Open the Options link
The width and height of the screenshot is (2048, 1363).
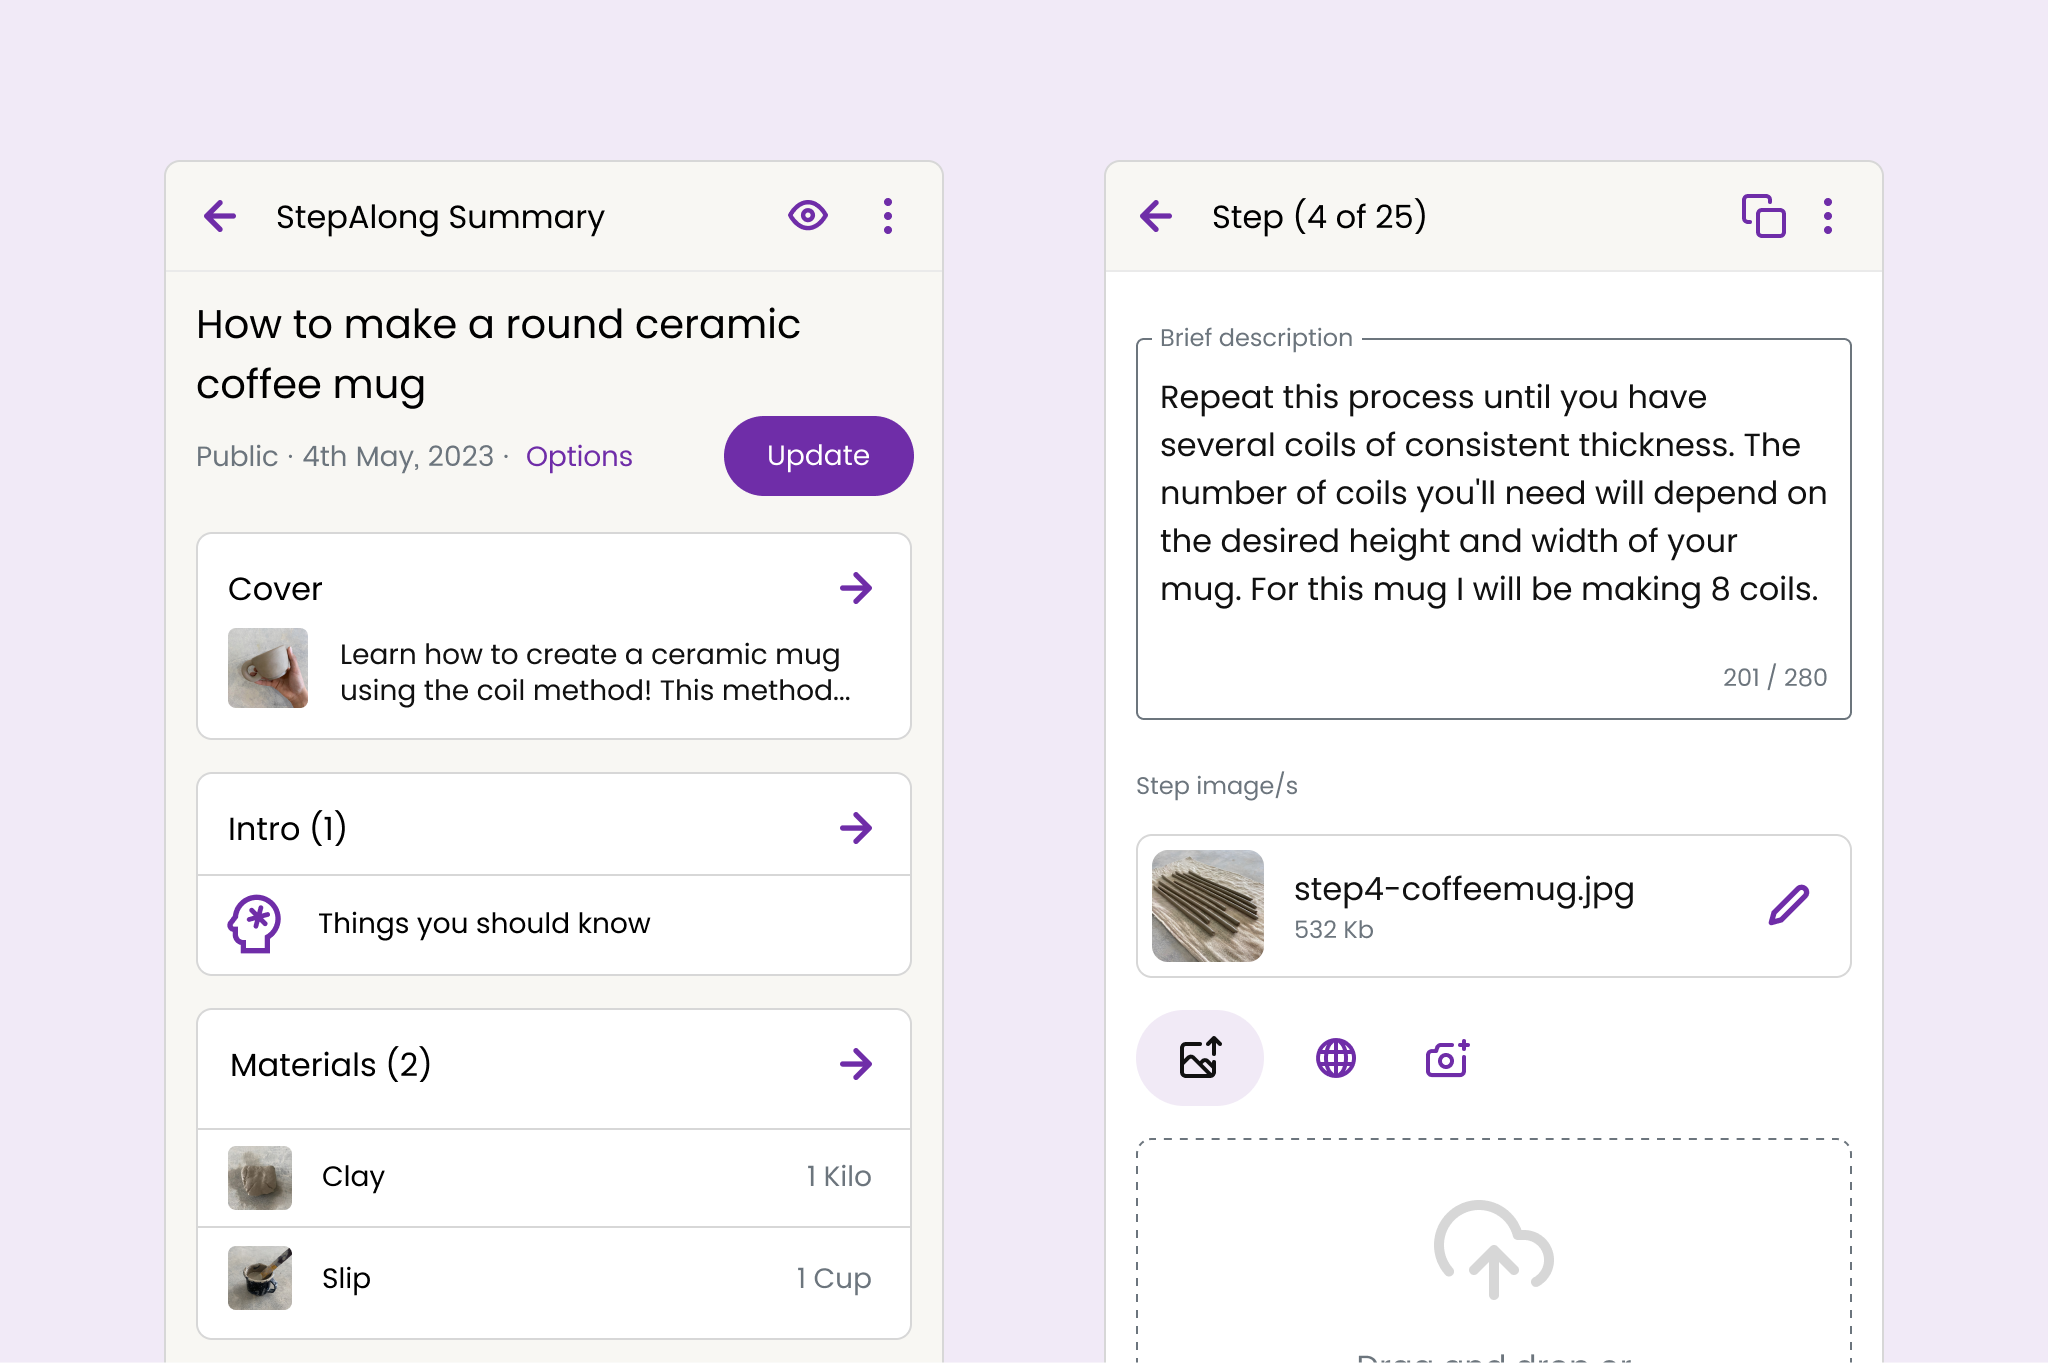click(x=578, y=456)
